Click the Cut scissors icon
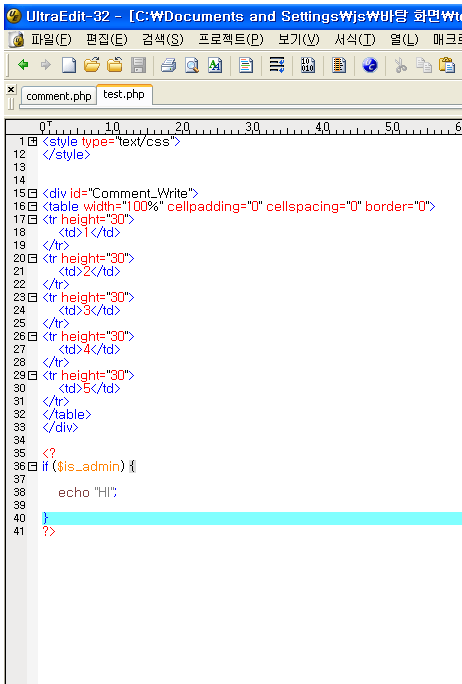The width and height of the screenshot is (462, 684). click(400, 65)
